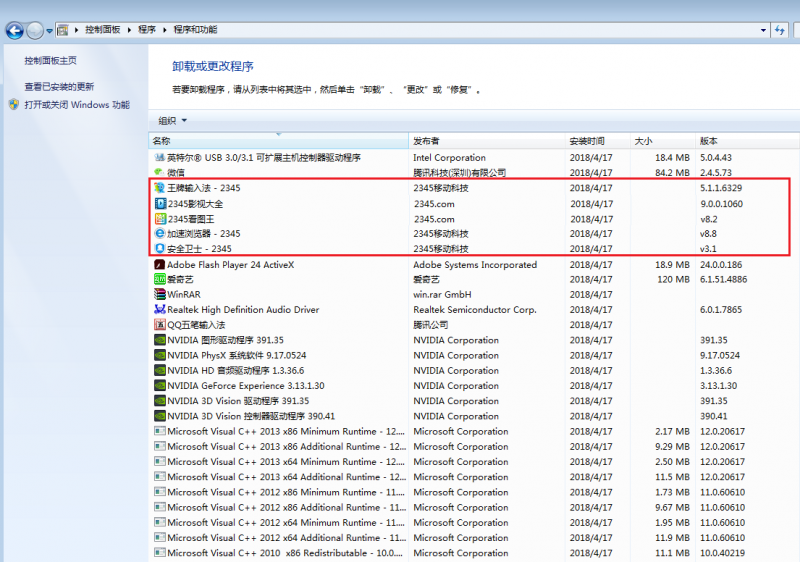Screen dimensions: 800x562
Task: Click publisher win.rar GmbH
Action: click(x=442, y=294)
